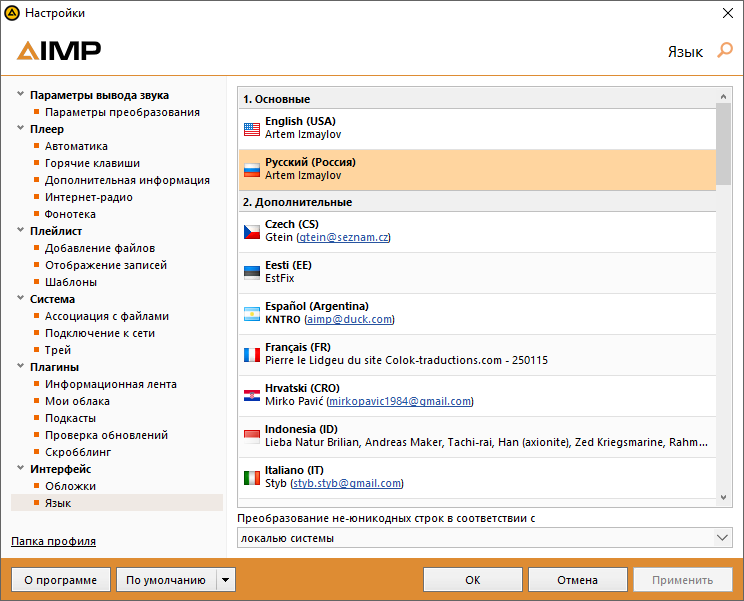744x601 pixels.
Task: Click the orange search magnifier icon
Action: point(725,51)
